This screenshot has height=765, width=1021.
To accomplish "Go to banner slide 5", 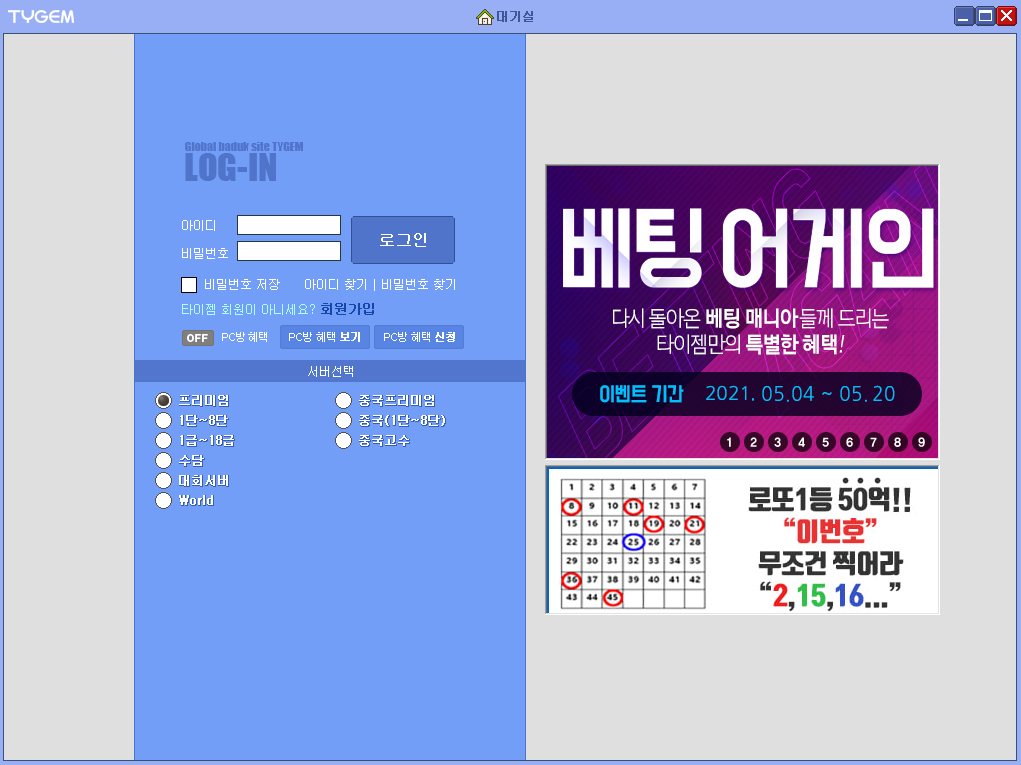I will pyautogui.click(x=826, y=442).
